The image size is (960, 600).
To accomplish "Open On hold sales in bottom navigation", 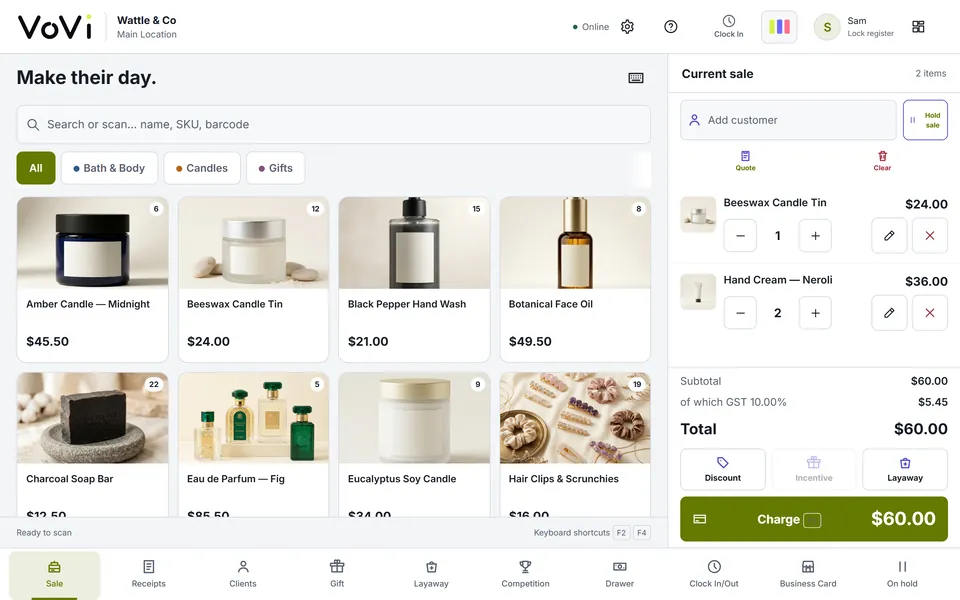I will pos(902,574).
